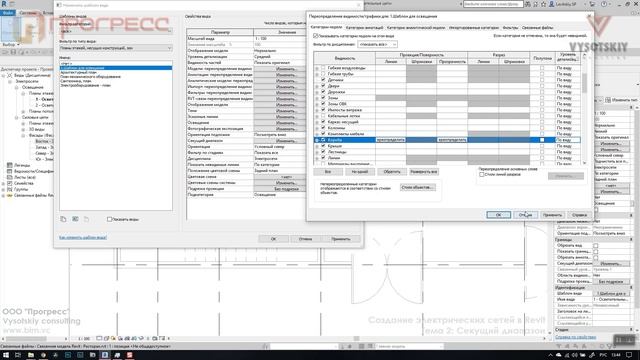Switch to imported categories tab
The image size is (640, 360).
(x=473, y=28)
